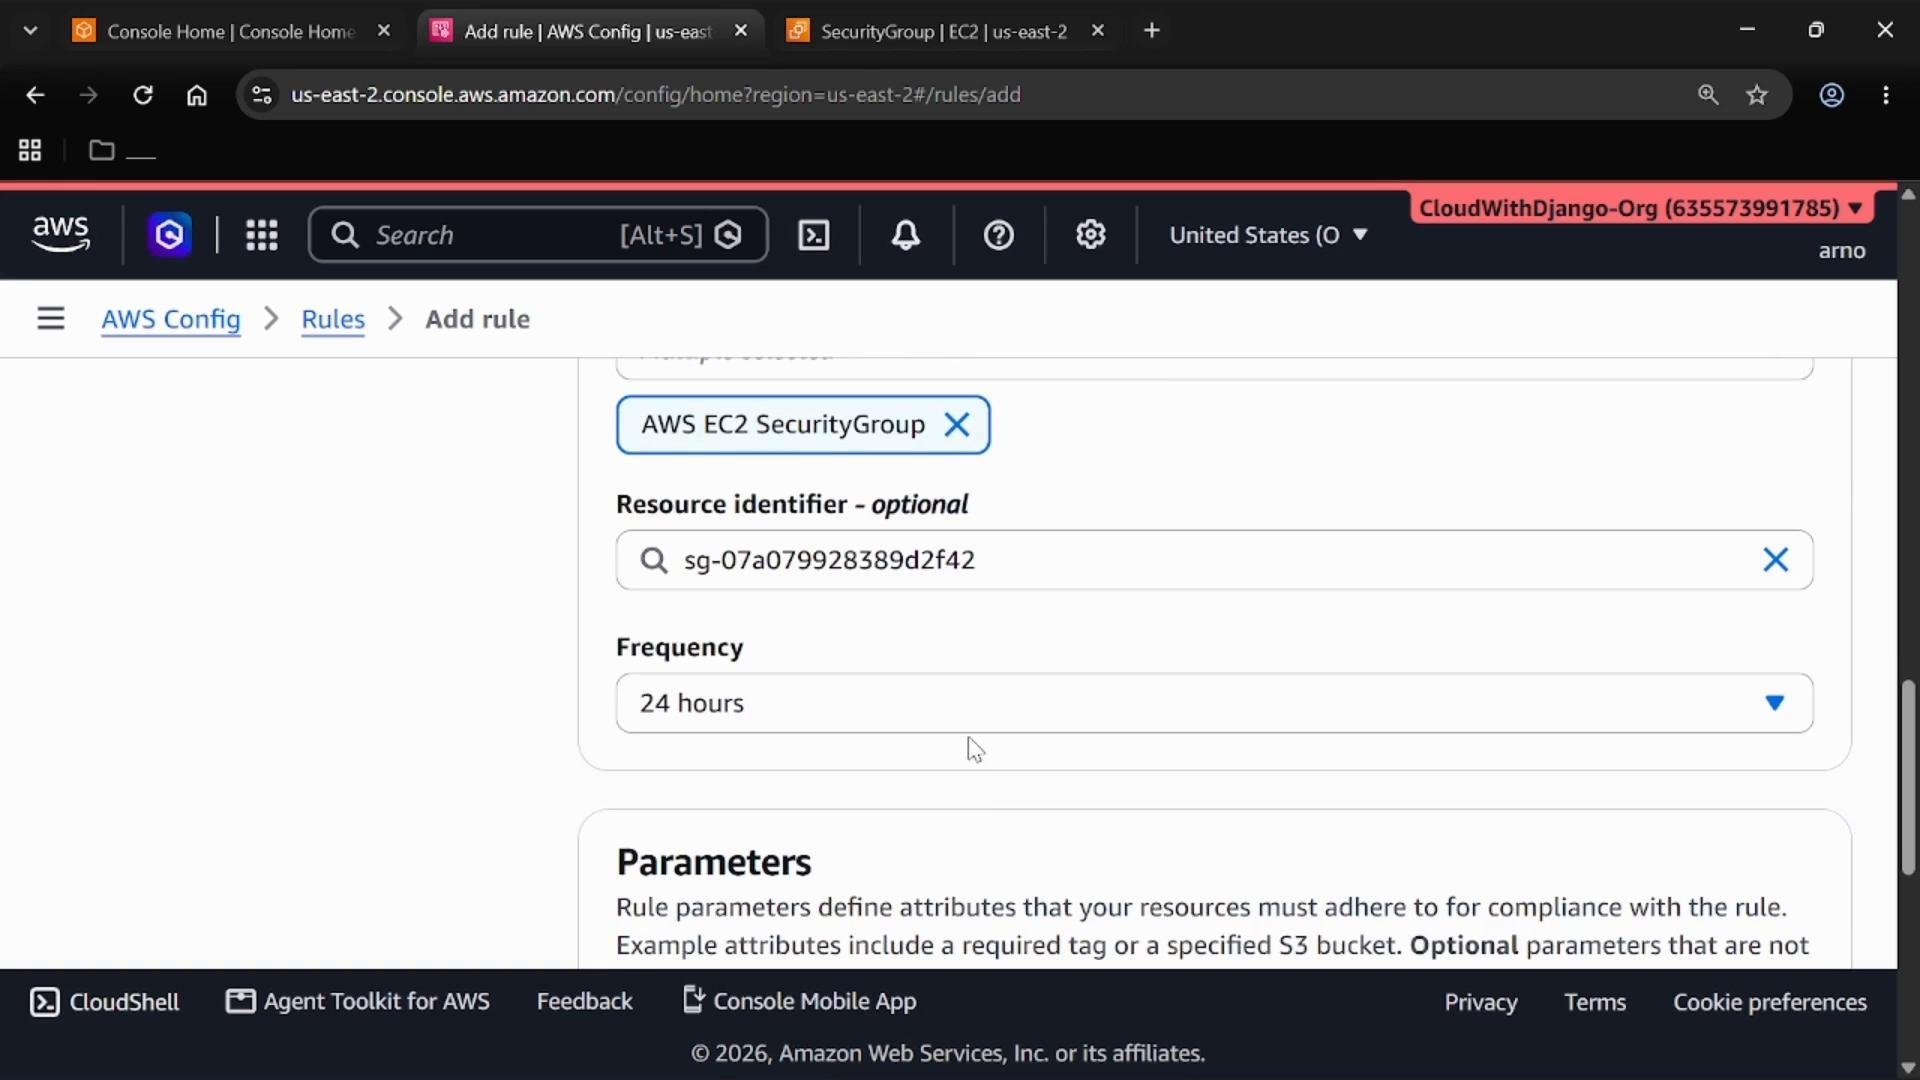
Task: Open Console Mobile App link
Action: 799,1001
